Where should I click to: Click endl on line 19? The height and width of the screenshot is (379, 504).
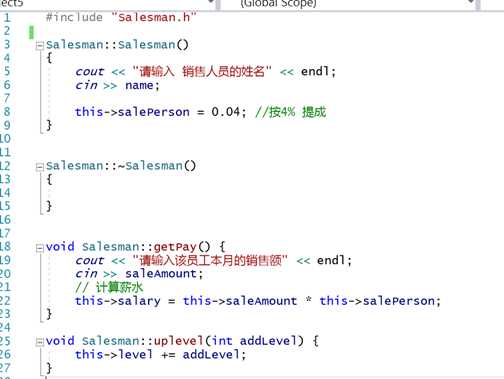(x=331, y=260)
